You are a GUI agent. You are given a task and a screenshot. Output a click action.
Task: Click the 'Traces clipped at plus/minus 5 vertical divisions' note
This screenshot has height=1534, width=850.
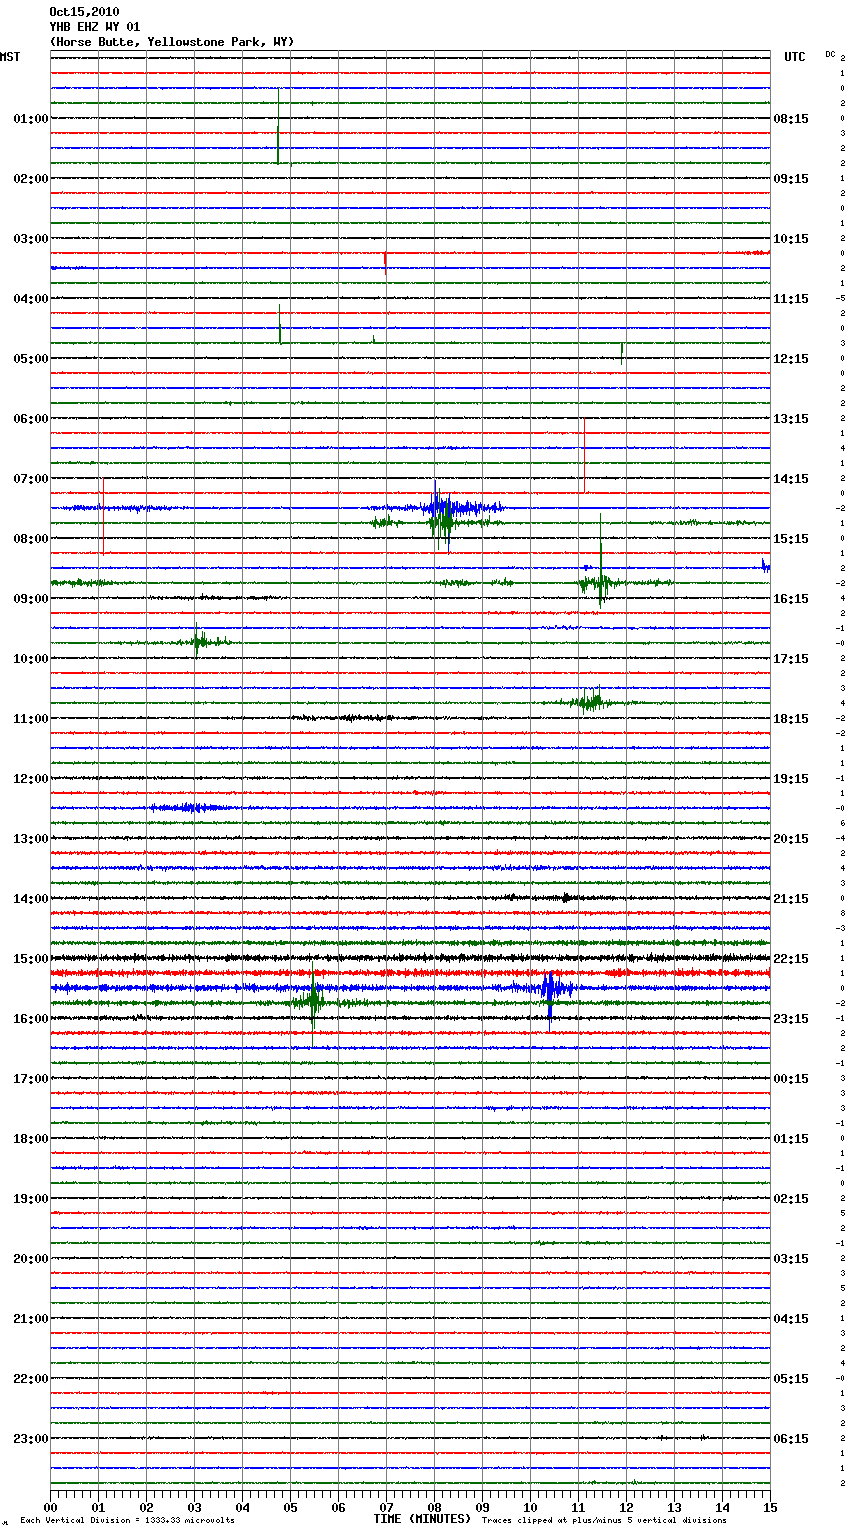[x=604, y=1521]
